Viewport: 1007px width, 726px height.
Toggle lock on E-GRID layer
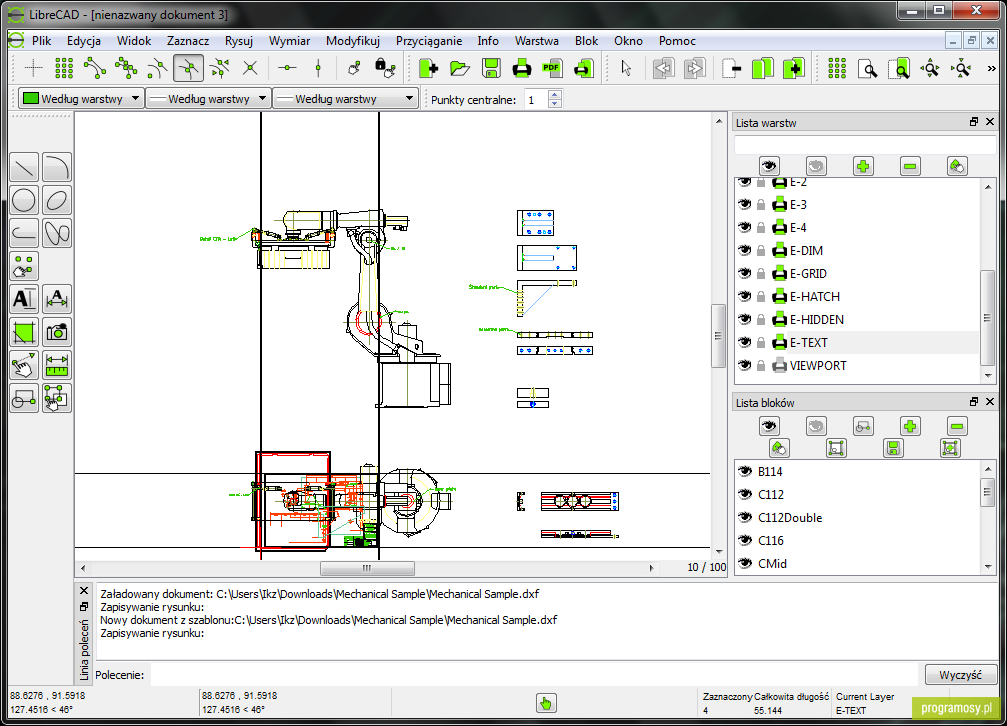[x=761, y=274]
